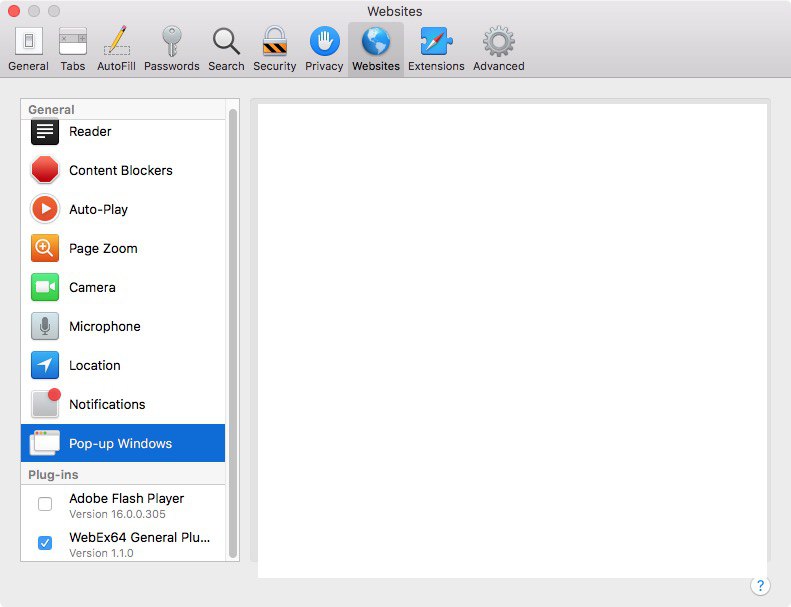
Task: Switch to the General tab label
Action: point(29,66)
